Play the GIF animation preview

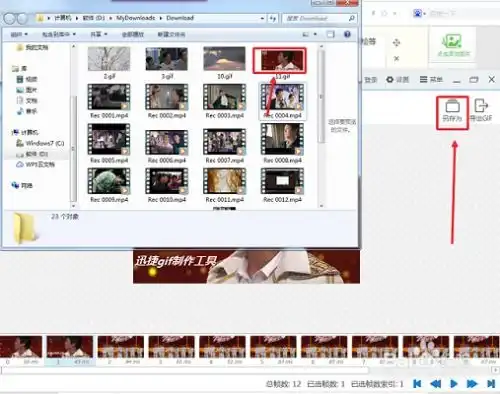click(x=454, y=384)
